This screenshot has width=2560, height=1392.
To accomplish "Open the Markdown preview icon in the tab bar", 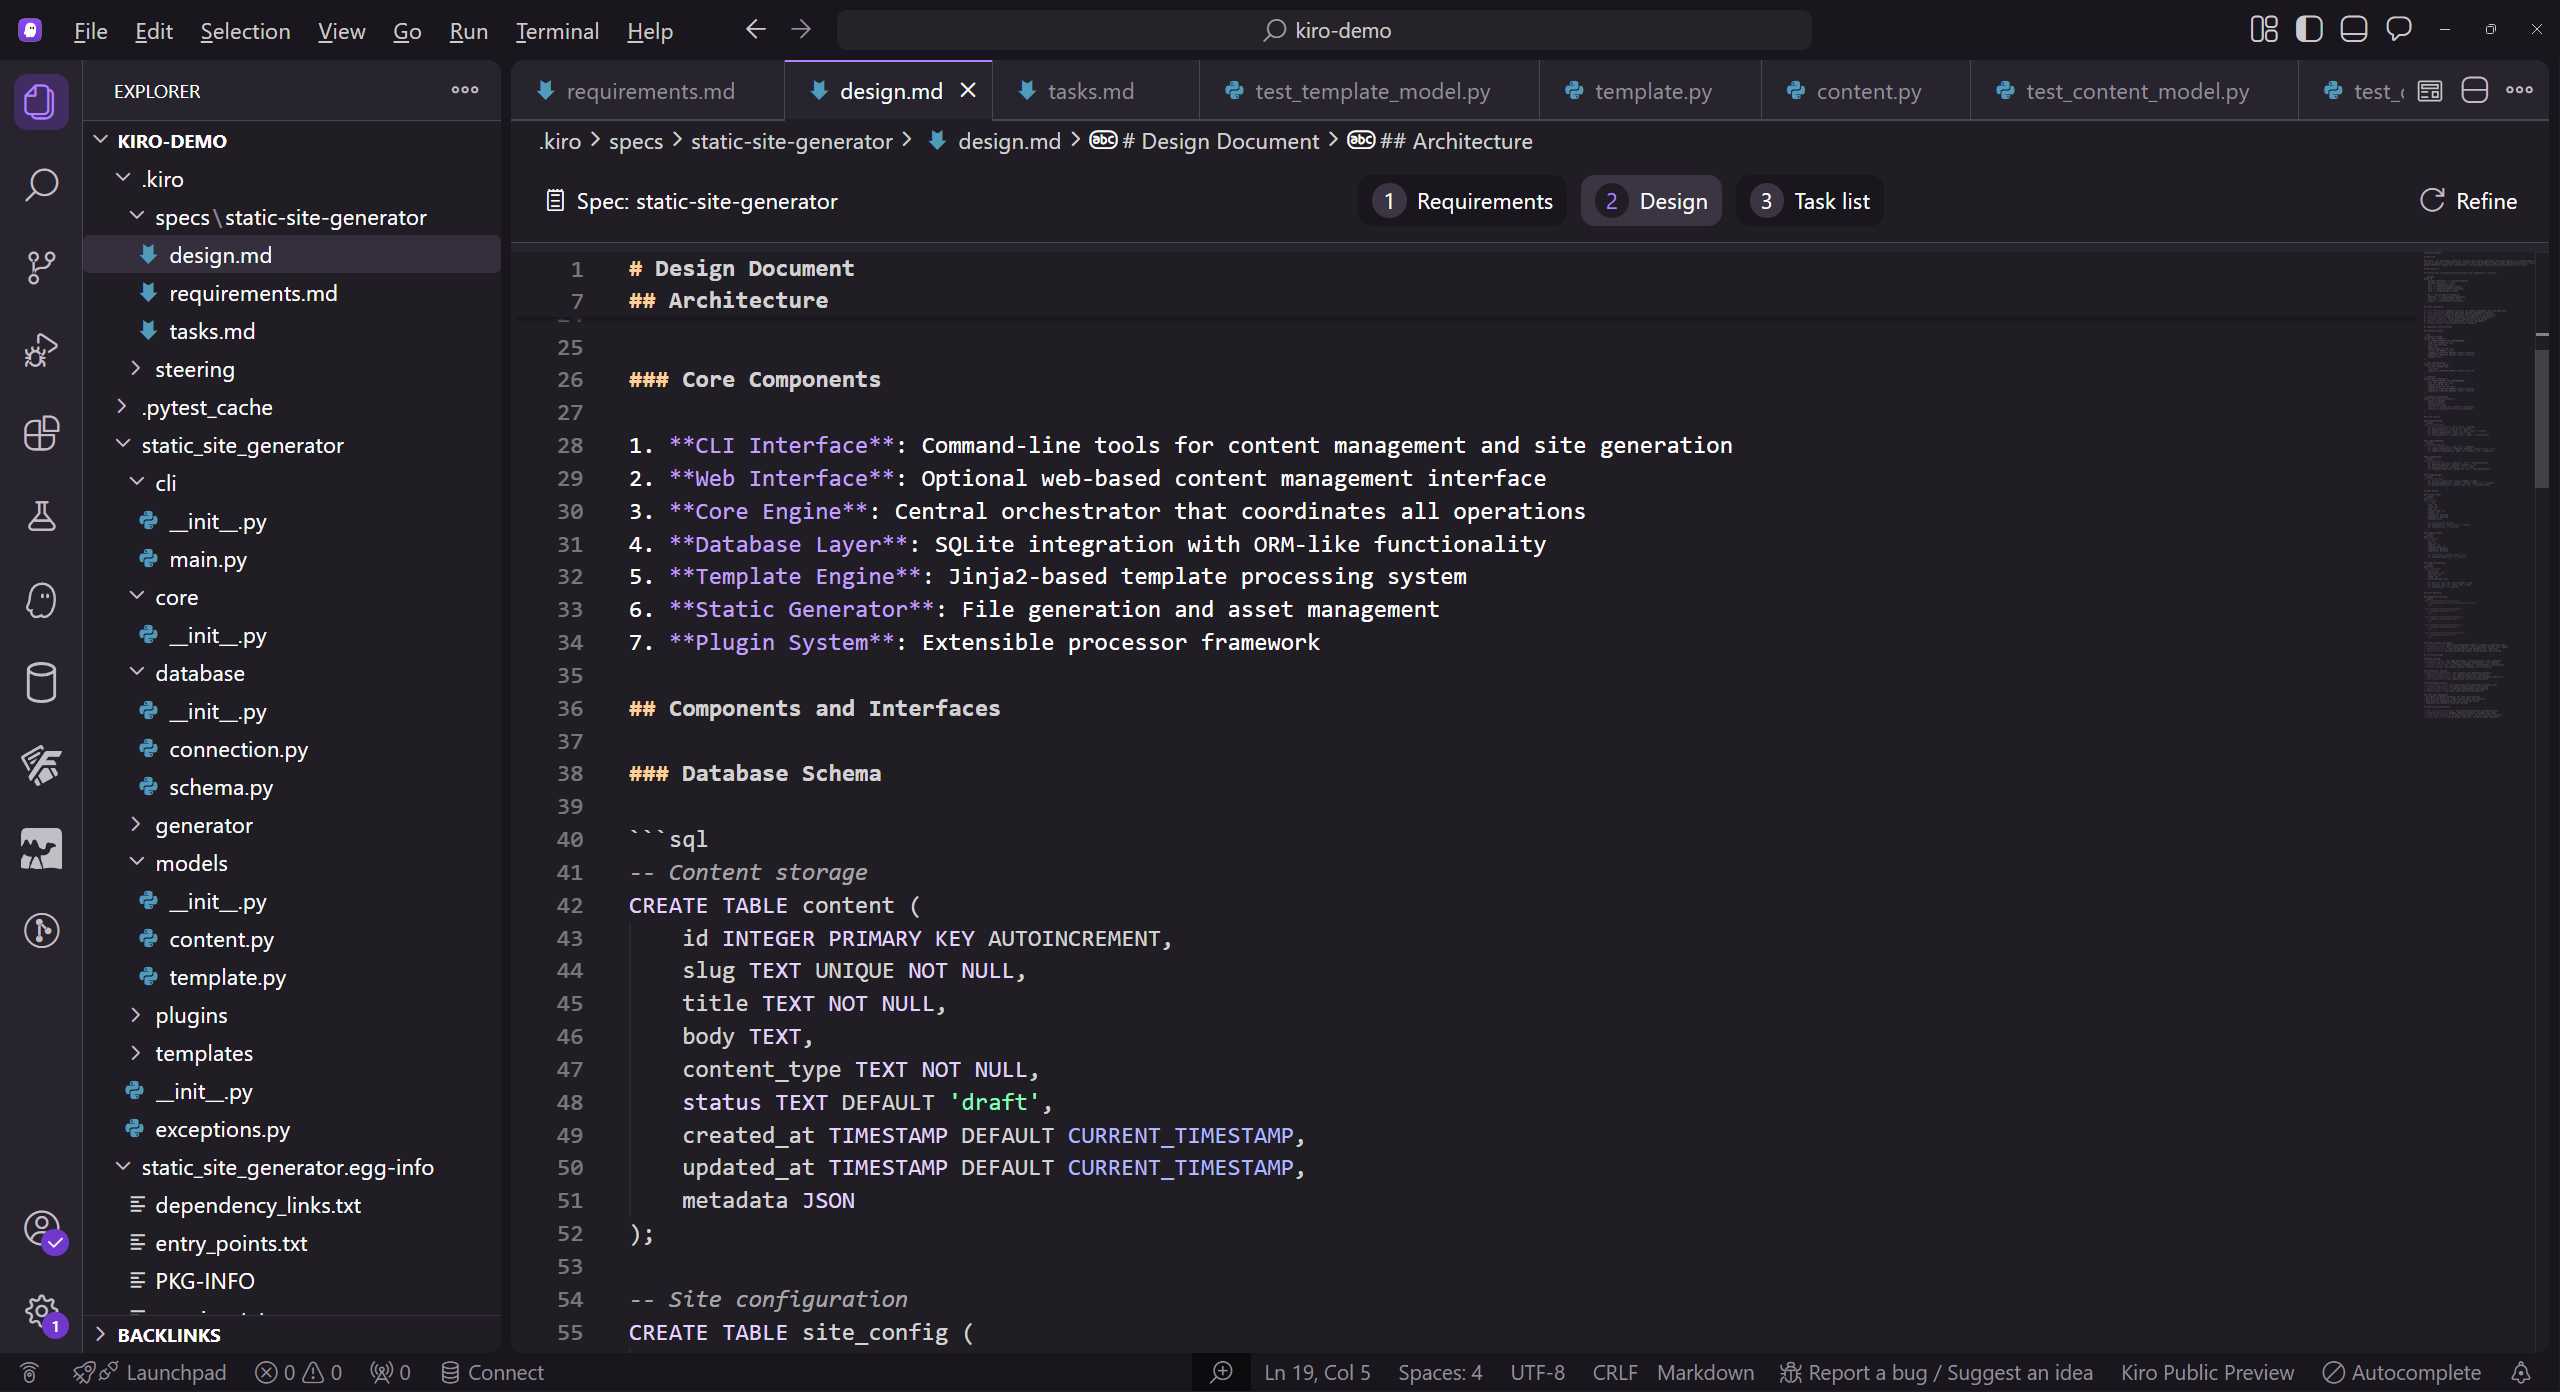I will pyautogui.click(x=2431, y=90).
